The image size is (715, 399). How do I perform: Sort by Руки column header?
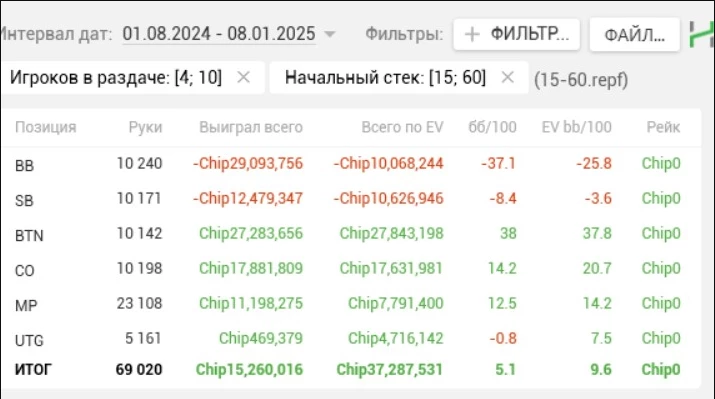point(145,127)
